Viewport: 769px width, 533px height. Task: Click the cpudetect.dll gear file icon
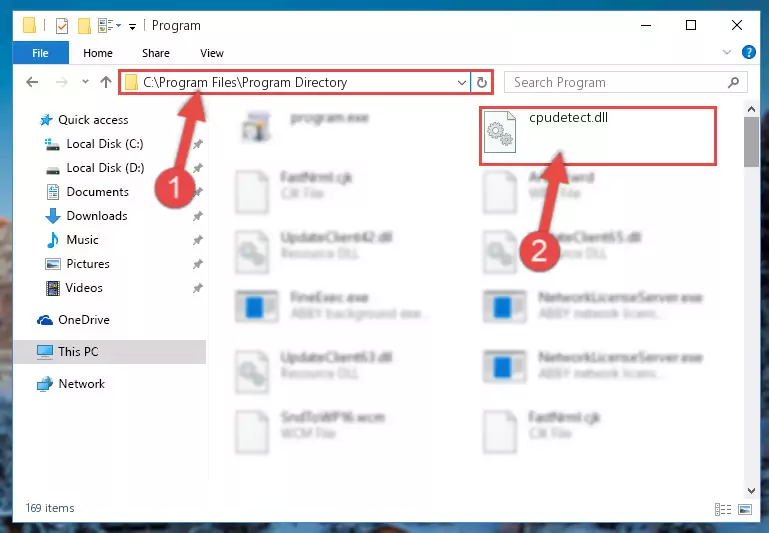pyautogui.click(x=500, y=132)
